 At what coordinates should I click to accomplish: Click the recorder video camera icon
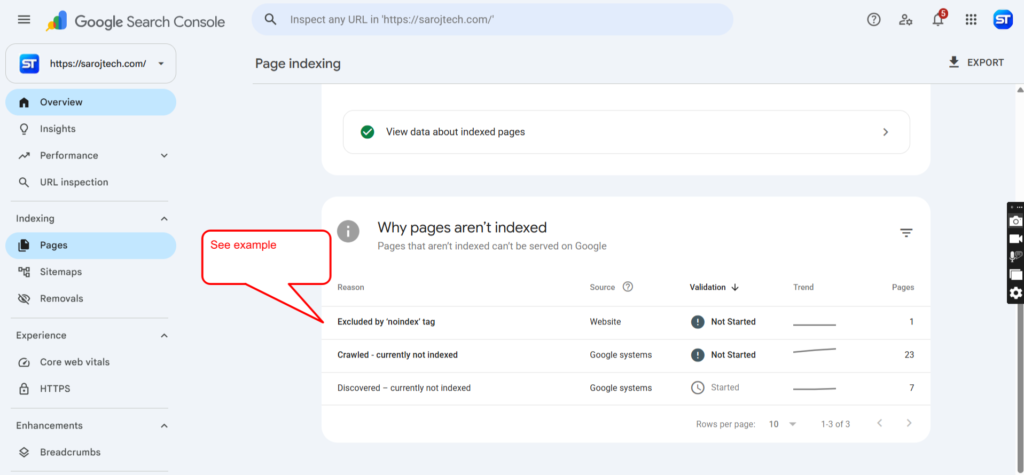pyautogui.click(x=1016, y=239)
